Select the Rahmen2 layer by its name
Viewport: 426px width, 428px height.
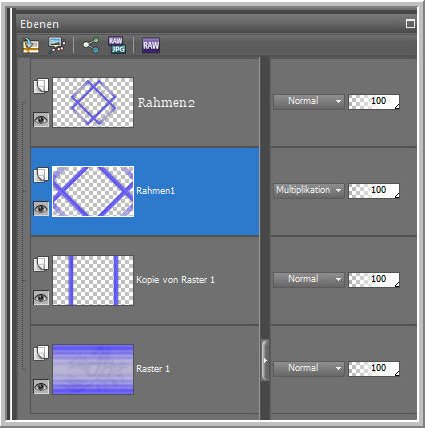click(166, 102)
